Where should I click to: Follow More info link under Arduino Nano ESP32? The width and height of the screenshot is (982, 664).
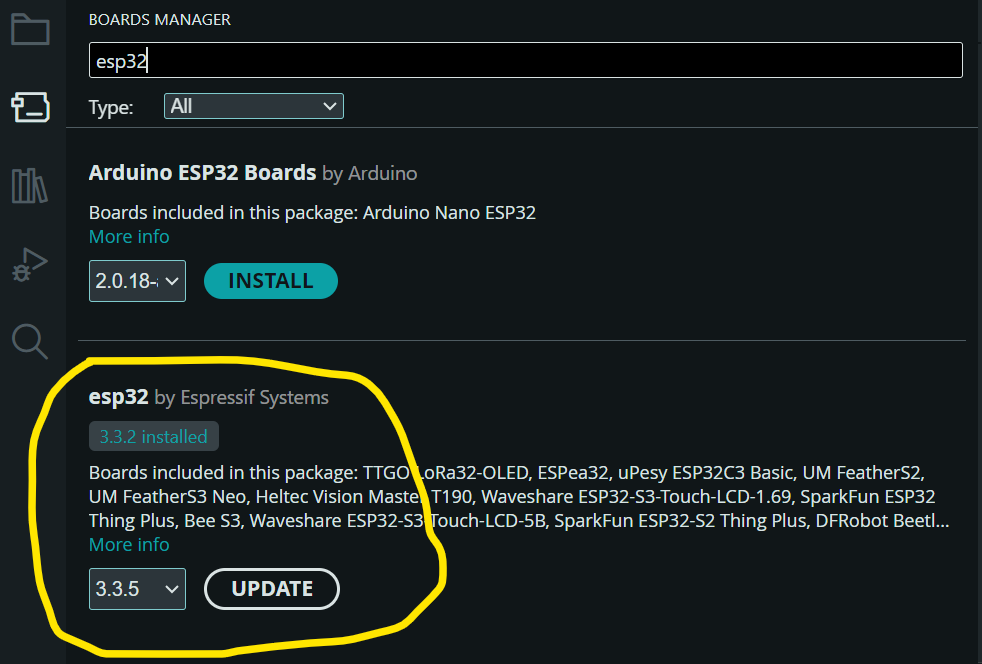[129, 237]
